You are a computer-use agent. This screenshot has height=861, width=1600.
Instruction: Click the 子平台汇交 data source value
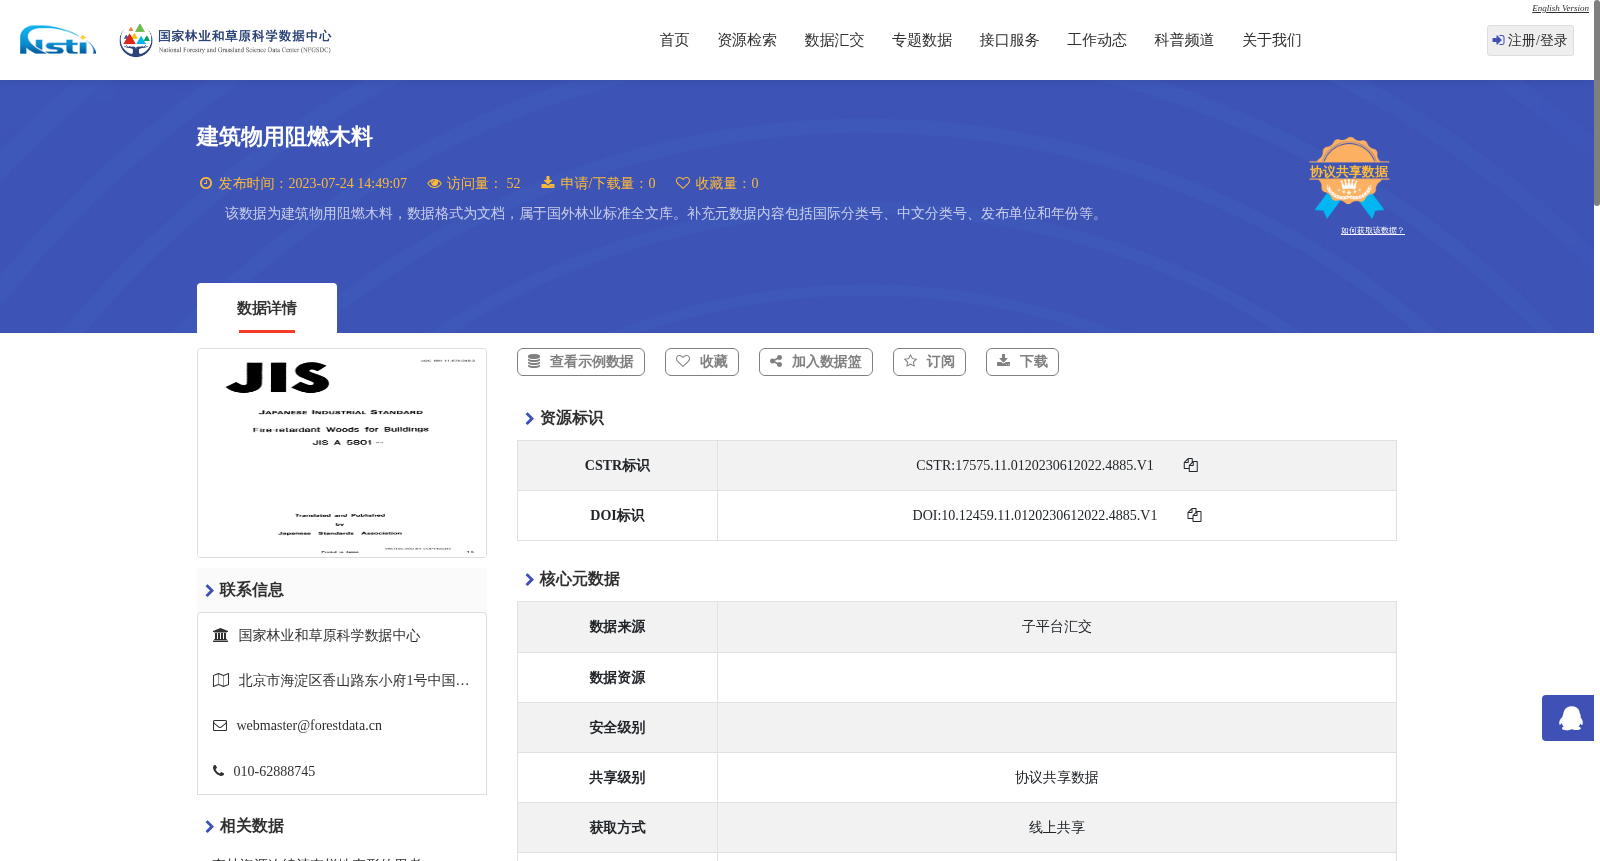[1057, 627]
